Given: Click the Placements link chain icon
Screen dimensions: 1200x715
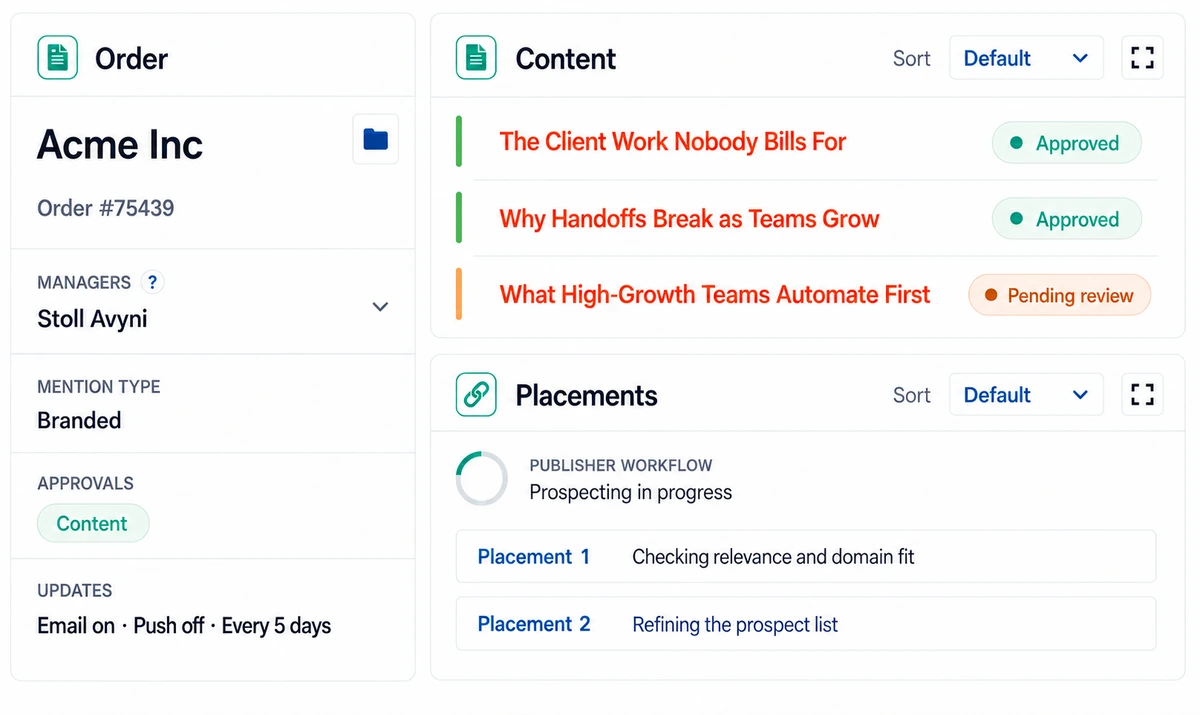Looking at the screenshot, I should click(476, 394).
